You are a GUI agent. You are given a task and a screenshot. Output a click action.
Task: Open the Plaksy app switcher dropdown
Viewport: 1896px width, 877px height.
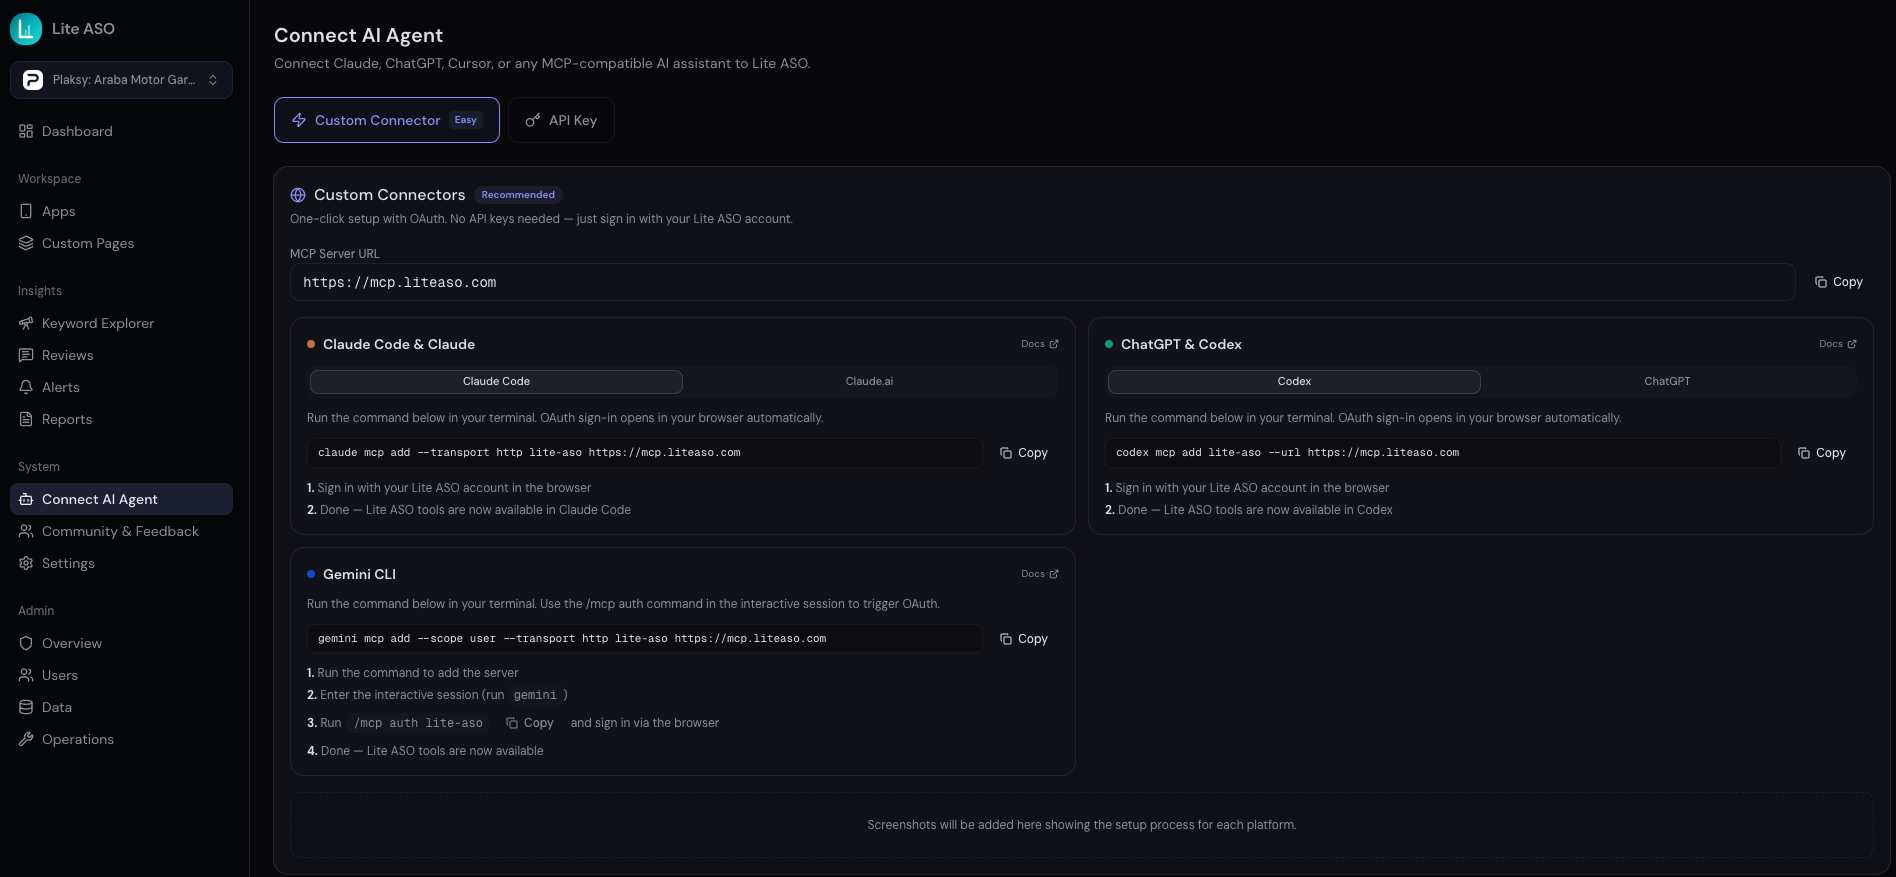pos(121,80)
